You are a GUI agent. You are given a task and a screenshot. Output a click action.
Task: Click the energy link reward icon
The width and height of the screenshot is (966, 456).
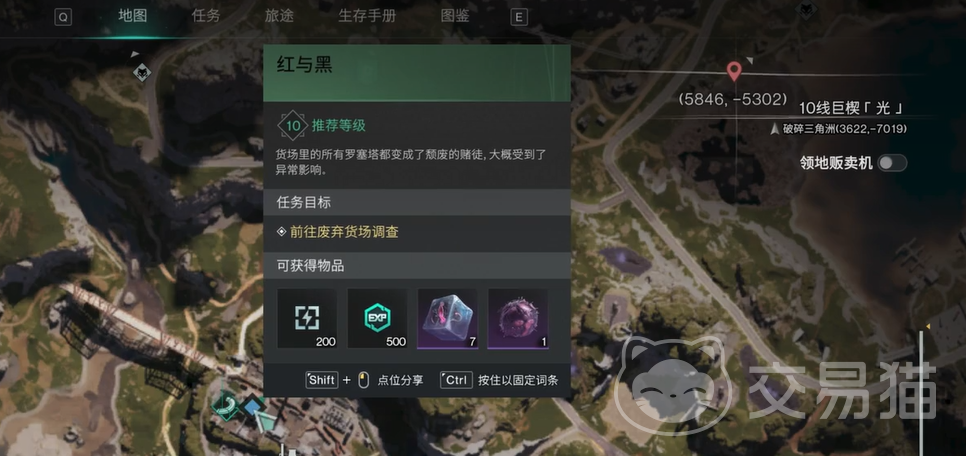307,319
